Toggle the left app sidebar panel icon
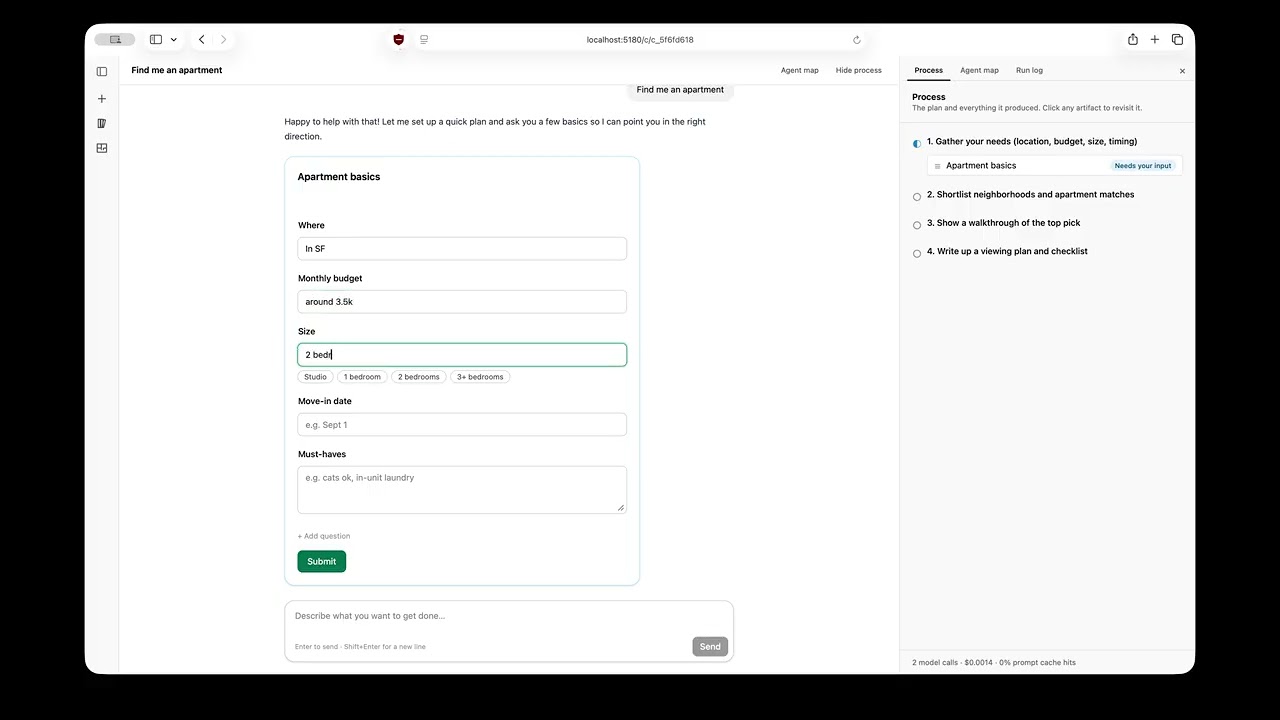Viewport: 1280px width, 720px height. pyautogui.click(x=101, y=71)
